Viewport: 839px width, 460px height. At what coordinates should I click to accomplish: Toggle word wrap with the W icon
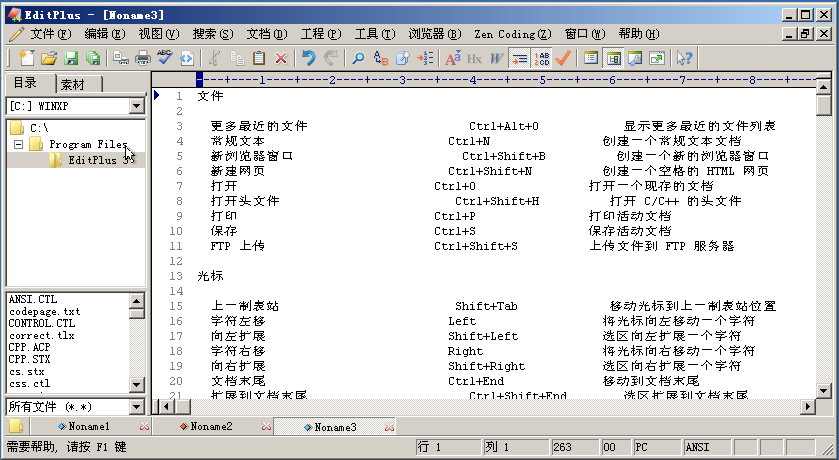tap(497, 58)
